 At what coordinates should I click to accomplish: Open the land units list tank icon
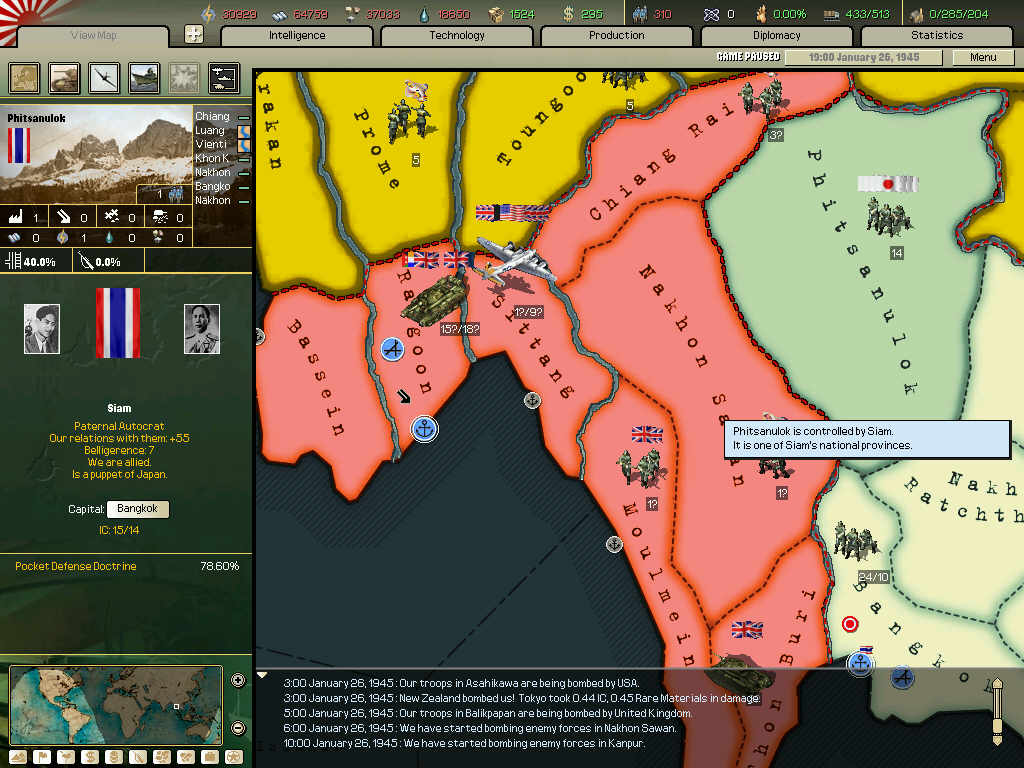click(64, 78)
